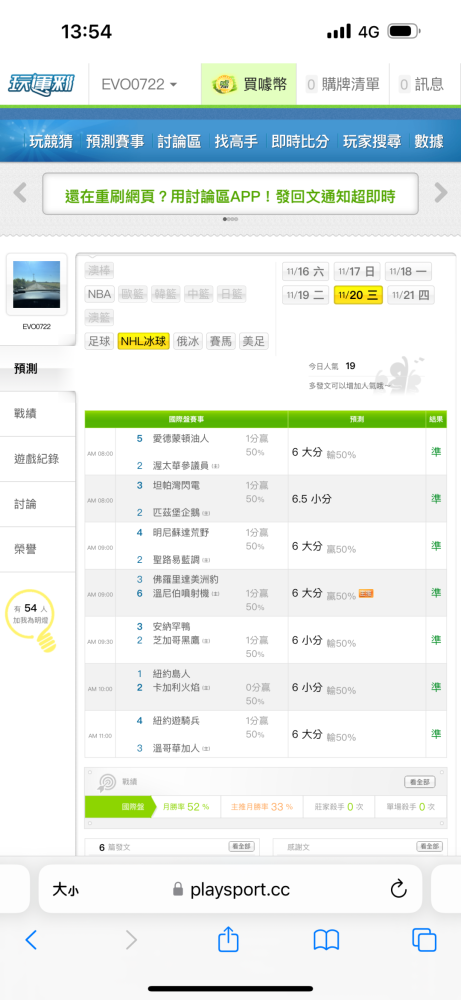Open the 榮譽 sidebar tab
This screenshot has height=1000, width=461.
pyautogui.click(x=38, y=549)
